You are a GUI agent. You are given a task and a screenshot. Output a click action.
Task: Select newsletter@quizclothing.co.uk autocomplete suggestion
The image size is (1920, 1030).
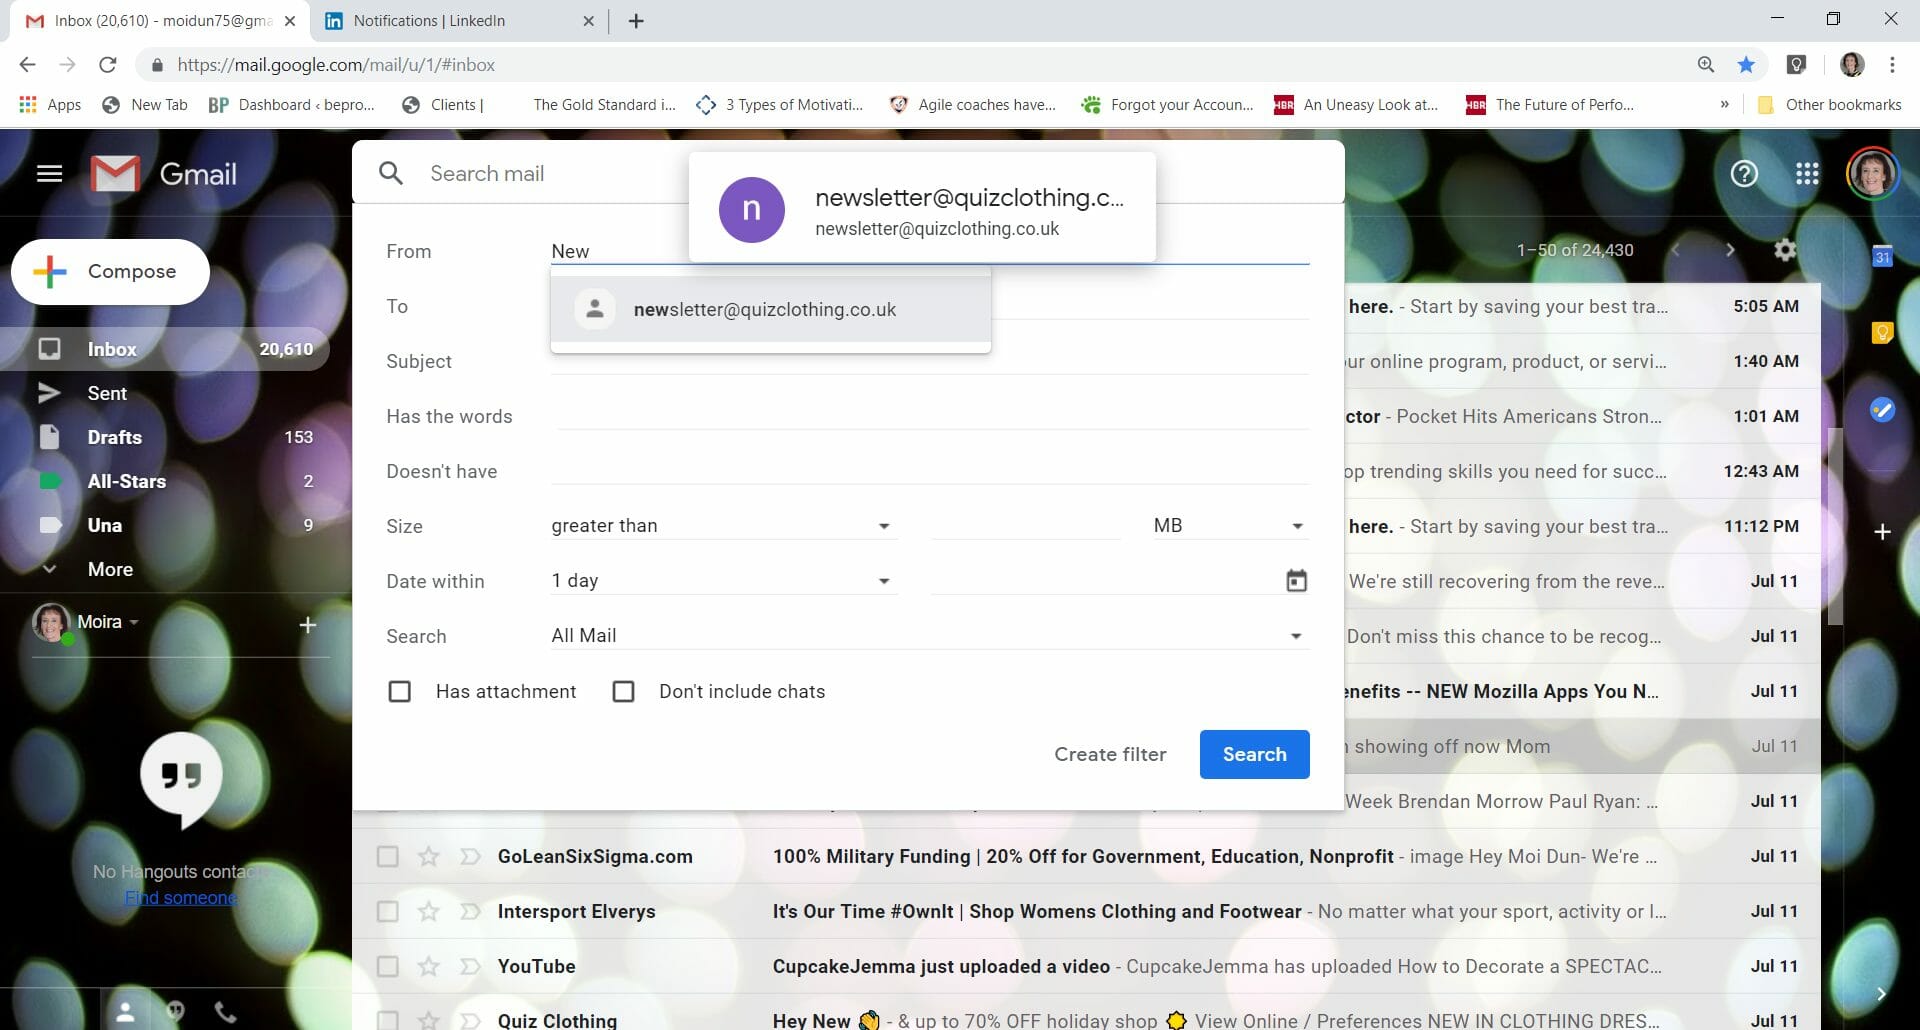(771, 310)
